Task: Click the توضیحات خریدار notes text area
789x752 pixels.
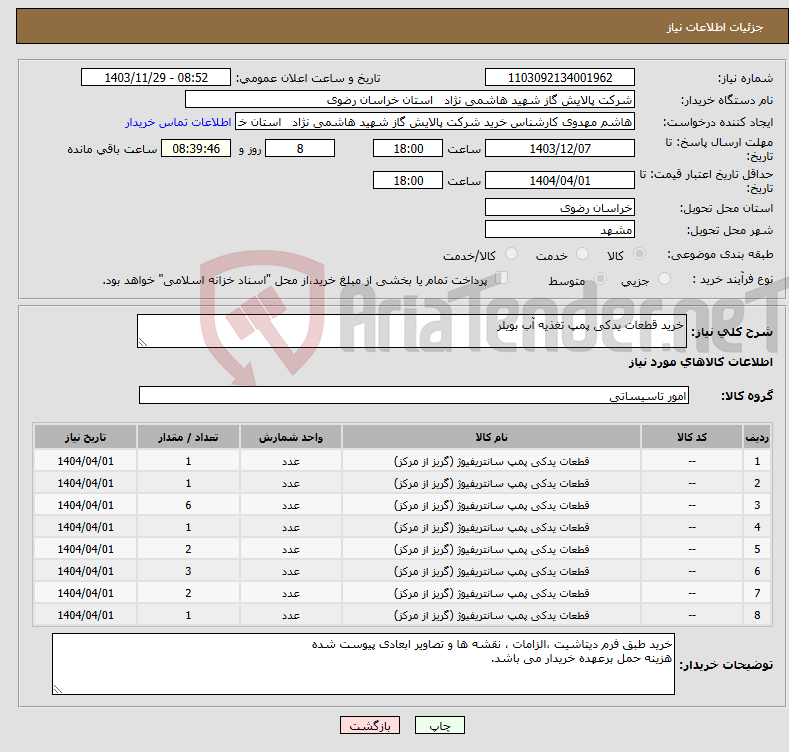Action: 363,664
